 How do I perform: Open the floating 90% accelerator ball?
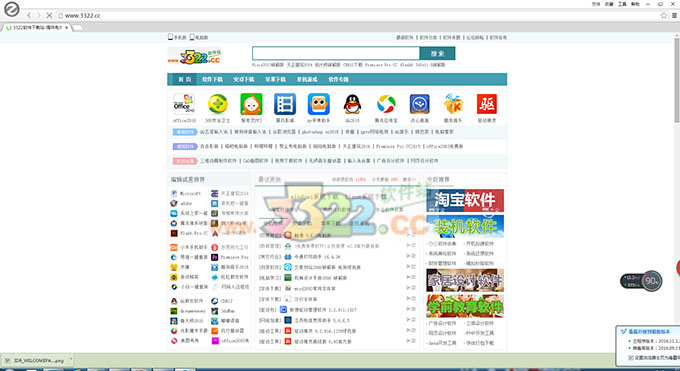pos(652,281)
